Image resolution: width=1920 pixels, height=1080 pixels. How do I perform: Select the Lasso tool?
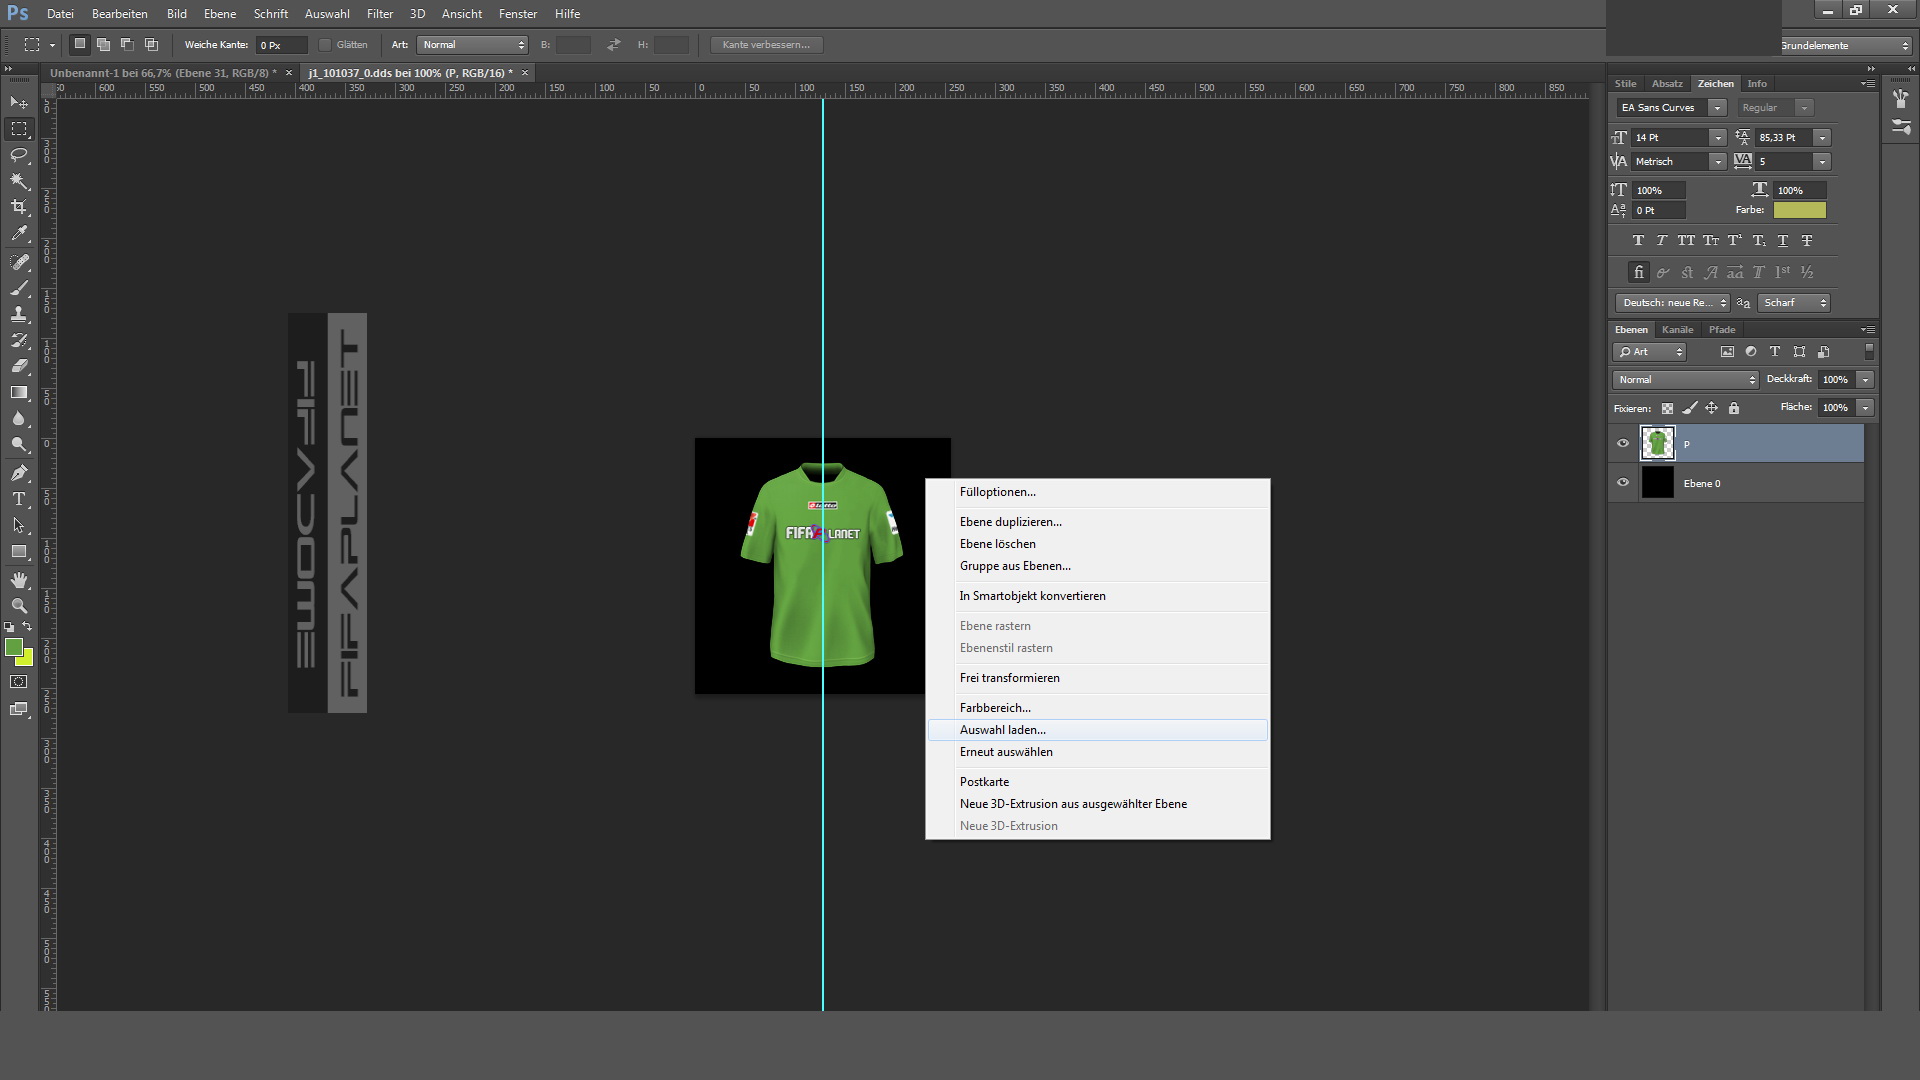(x=19, y=155)
